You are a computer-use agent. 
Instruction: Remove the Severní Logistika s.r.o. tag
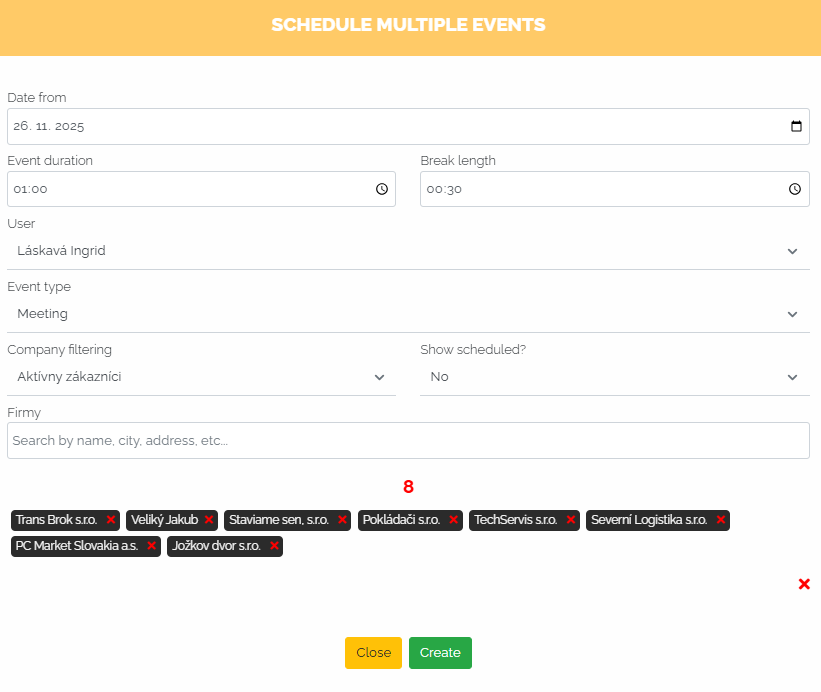click(x=720, y=520)
